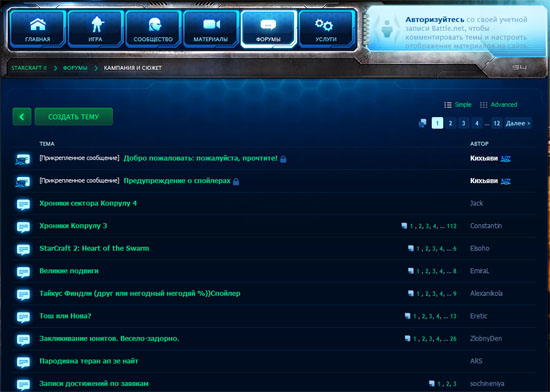
Task: Click the chat icon of Пародийна теран topic
Action: pyautogui.click(x=24, y=362)
